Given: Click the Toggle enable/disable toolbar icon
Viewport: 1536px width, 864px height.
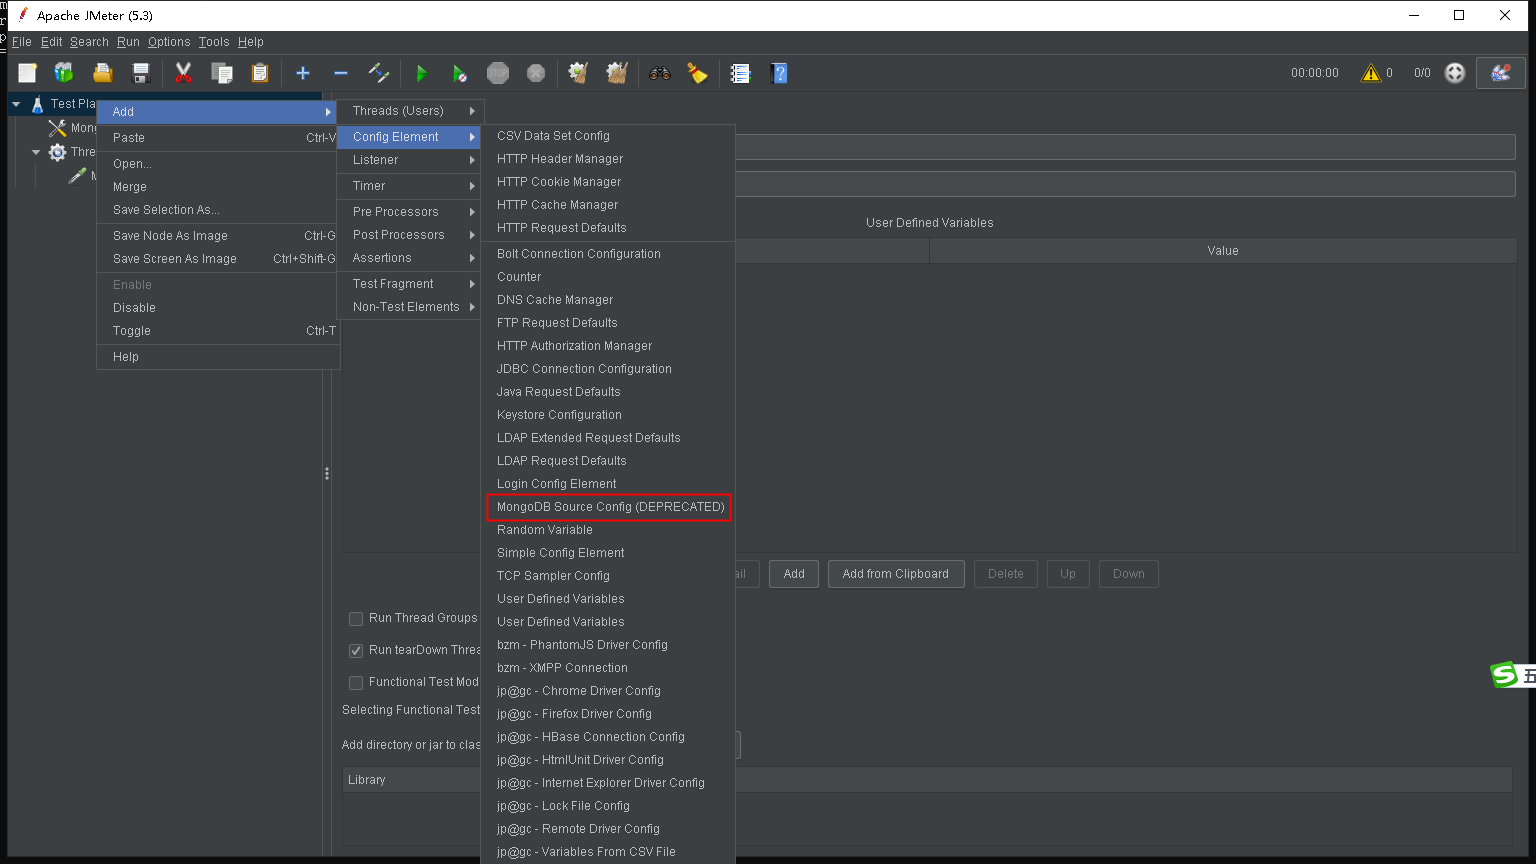Looking at the screenshot, I should click(379, 73).
